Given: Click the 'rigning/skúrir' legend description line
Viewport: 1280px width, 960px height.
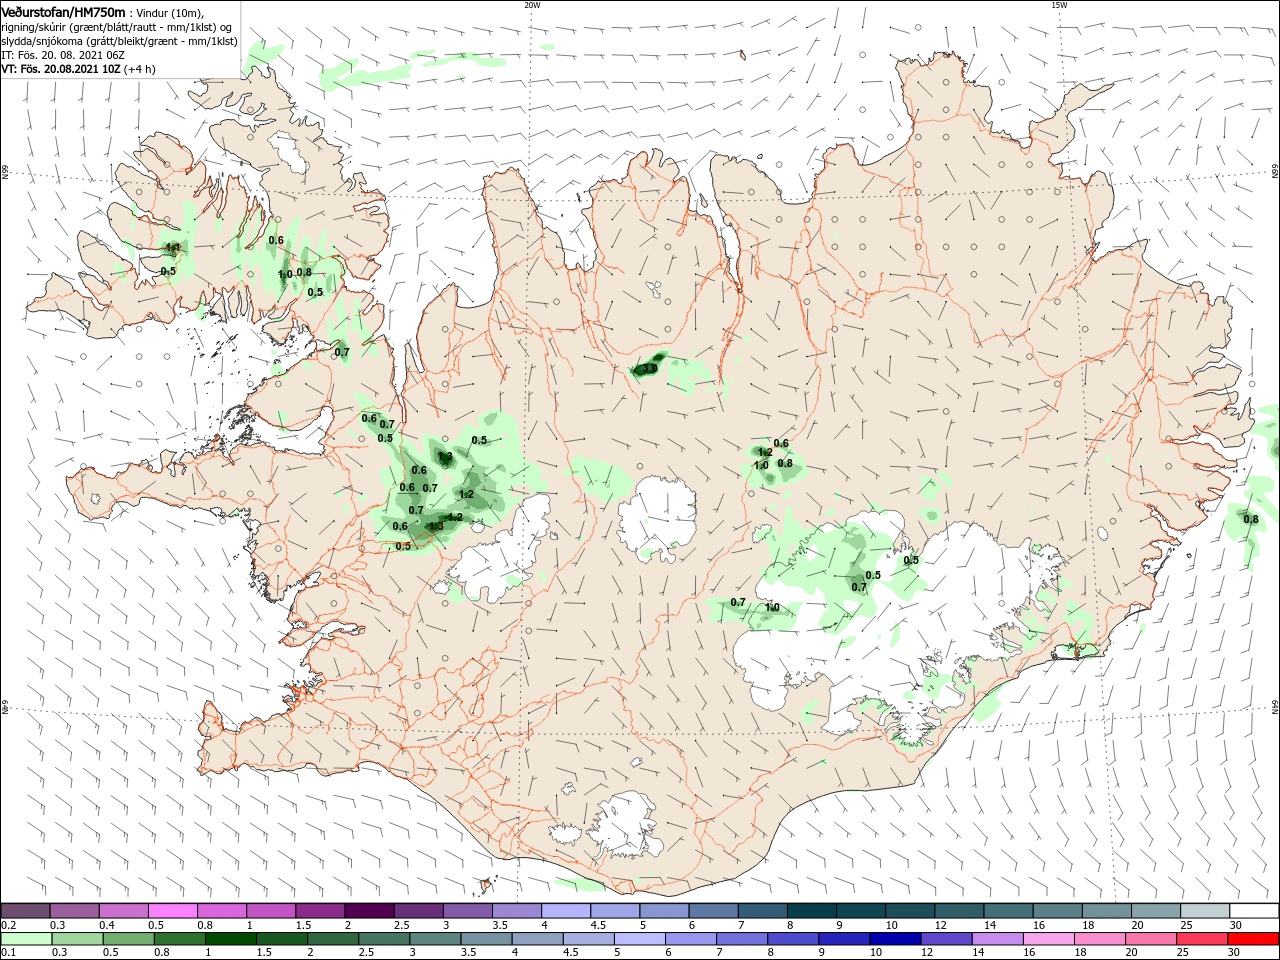Looking at the screenshot, I should tap(116, 26).
